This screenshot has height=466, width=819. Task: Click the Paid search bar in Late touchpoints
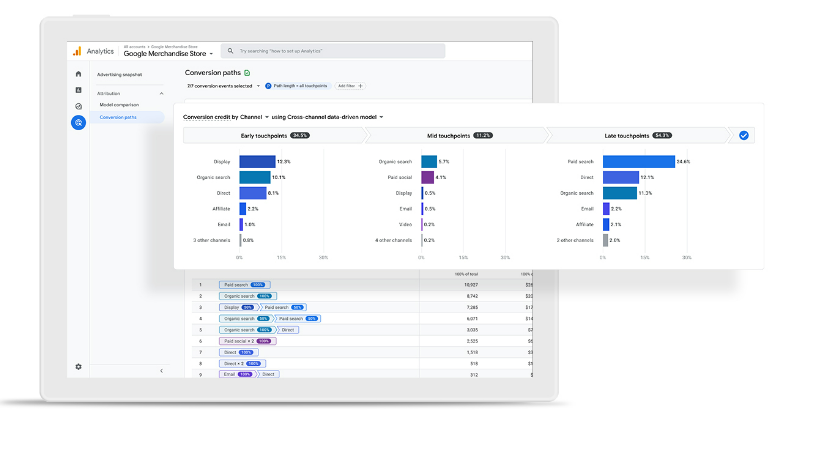click(638, 161)
